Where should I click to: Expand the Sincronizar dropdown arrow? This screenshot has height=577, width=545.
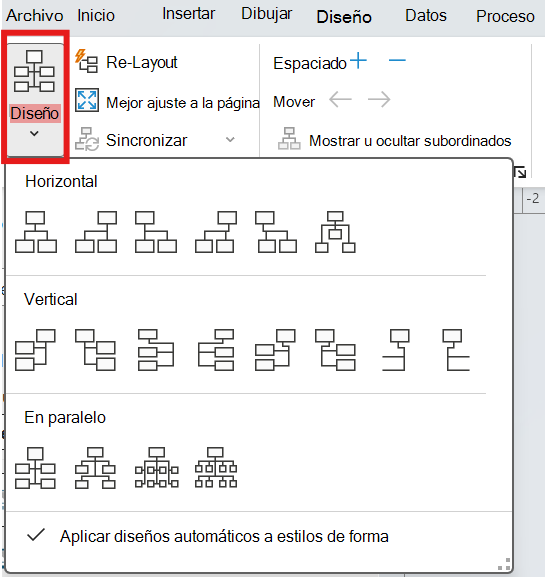tap(230, 140)
